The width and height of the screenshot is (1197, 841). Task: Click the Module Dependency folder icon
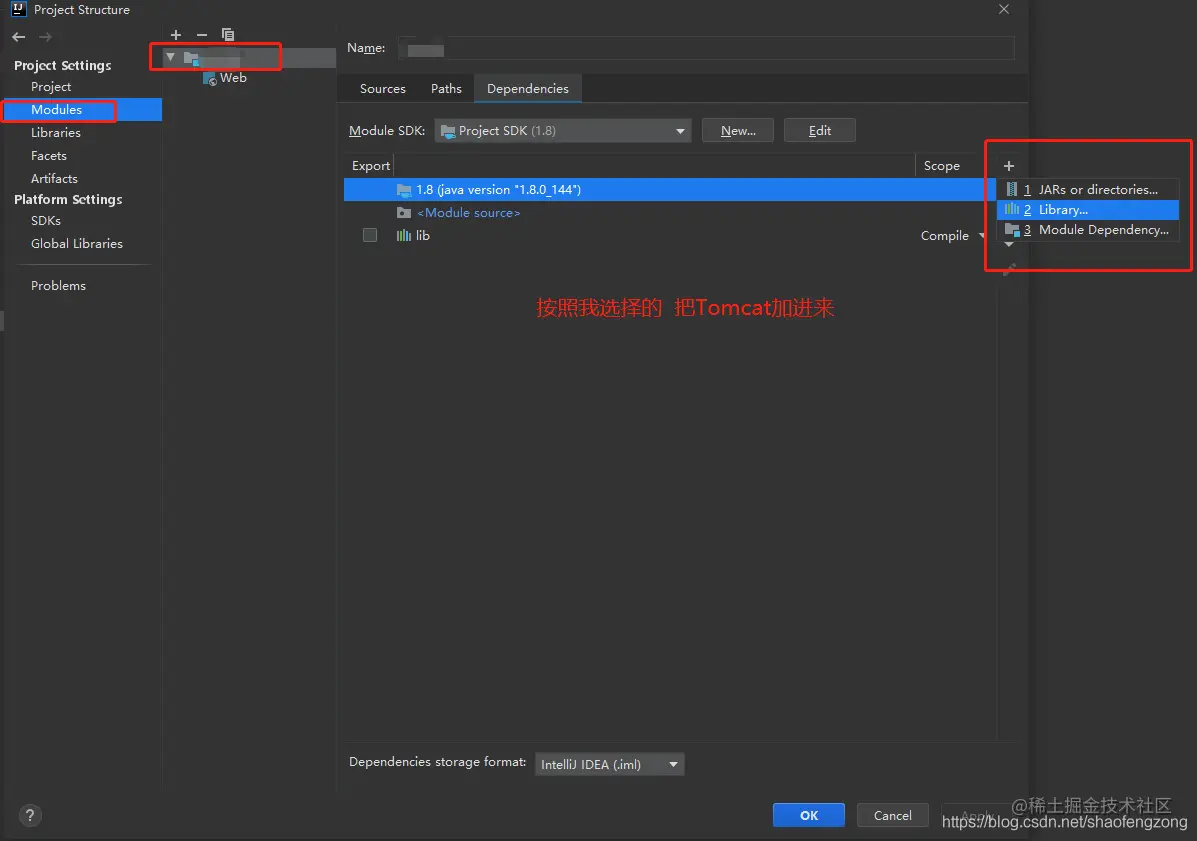tap(1011, 230)
